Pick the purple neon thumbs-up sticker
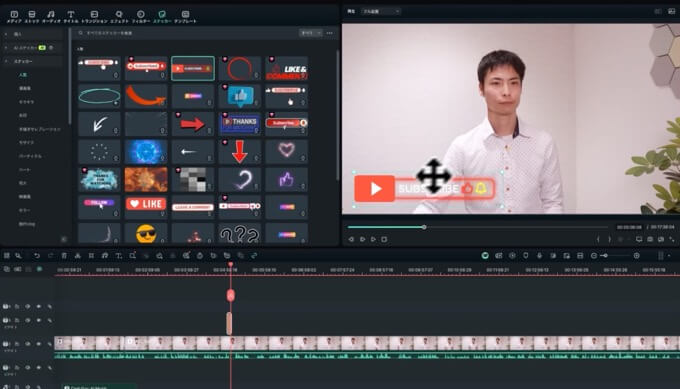This screenshot has width=680, height=389. tap(287, 180)
